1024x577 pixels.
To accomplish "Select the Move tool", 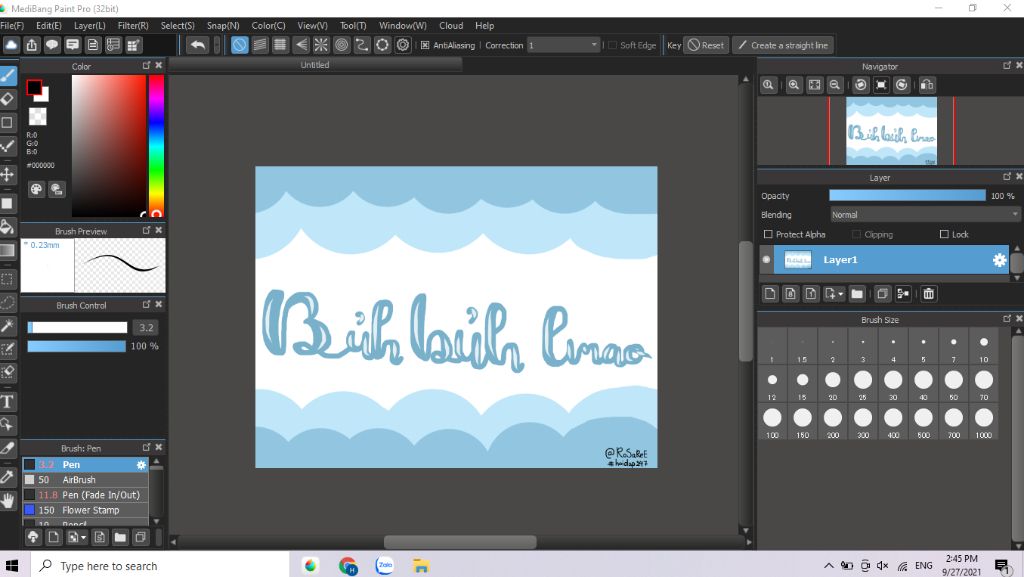I will coord(7,174).
